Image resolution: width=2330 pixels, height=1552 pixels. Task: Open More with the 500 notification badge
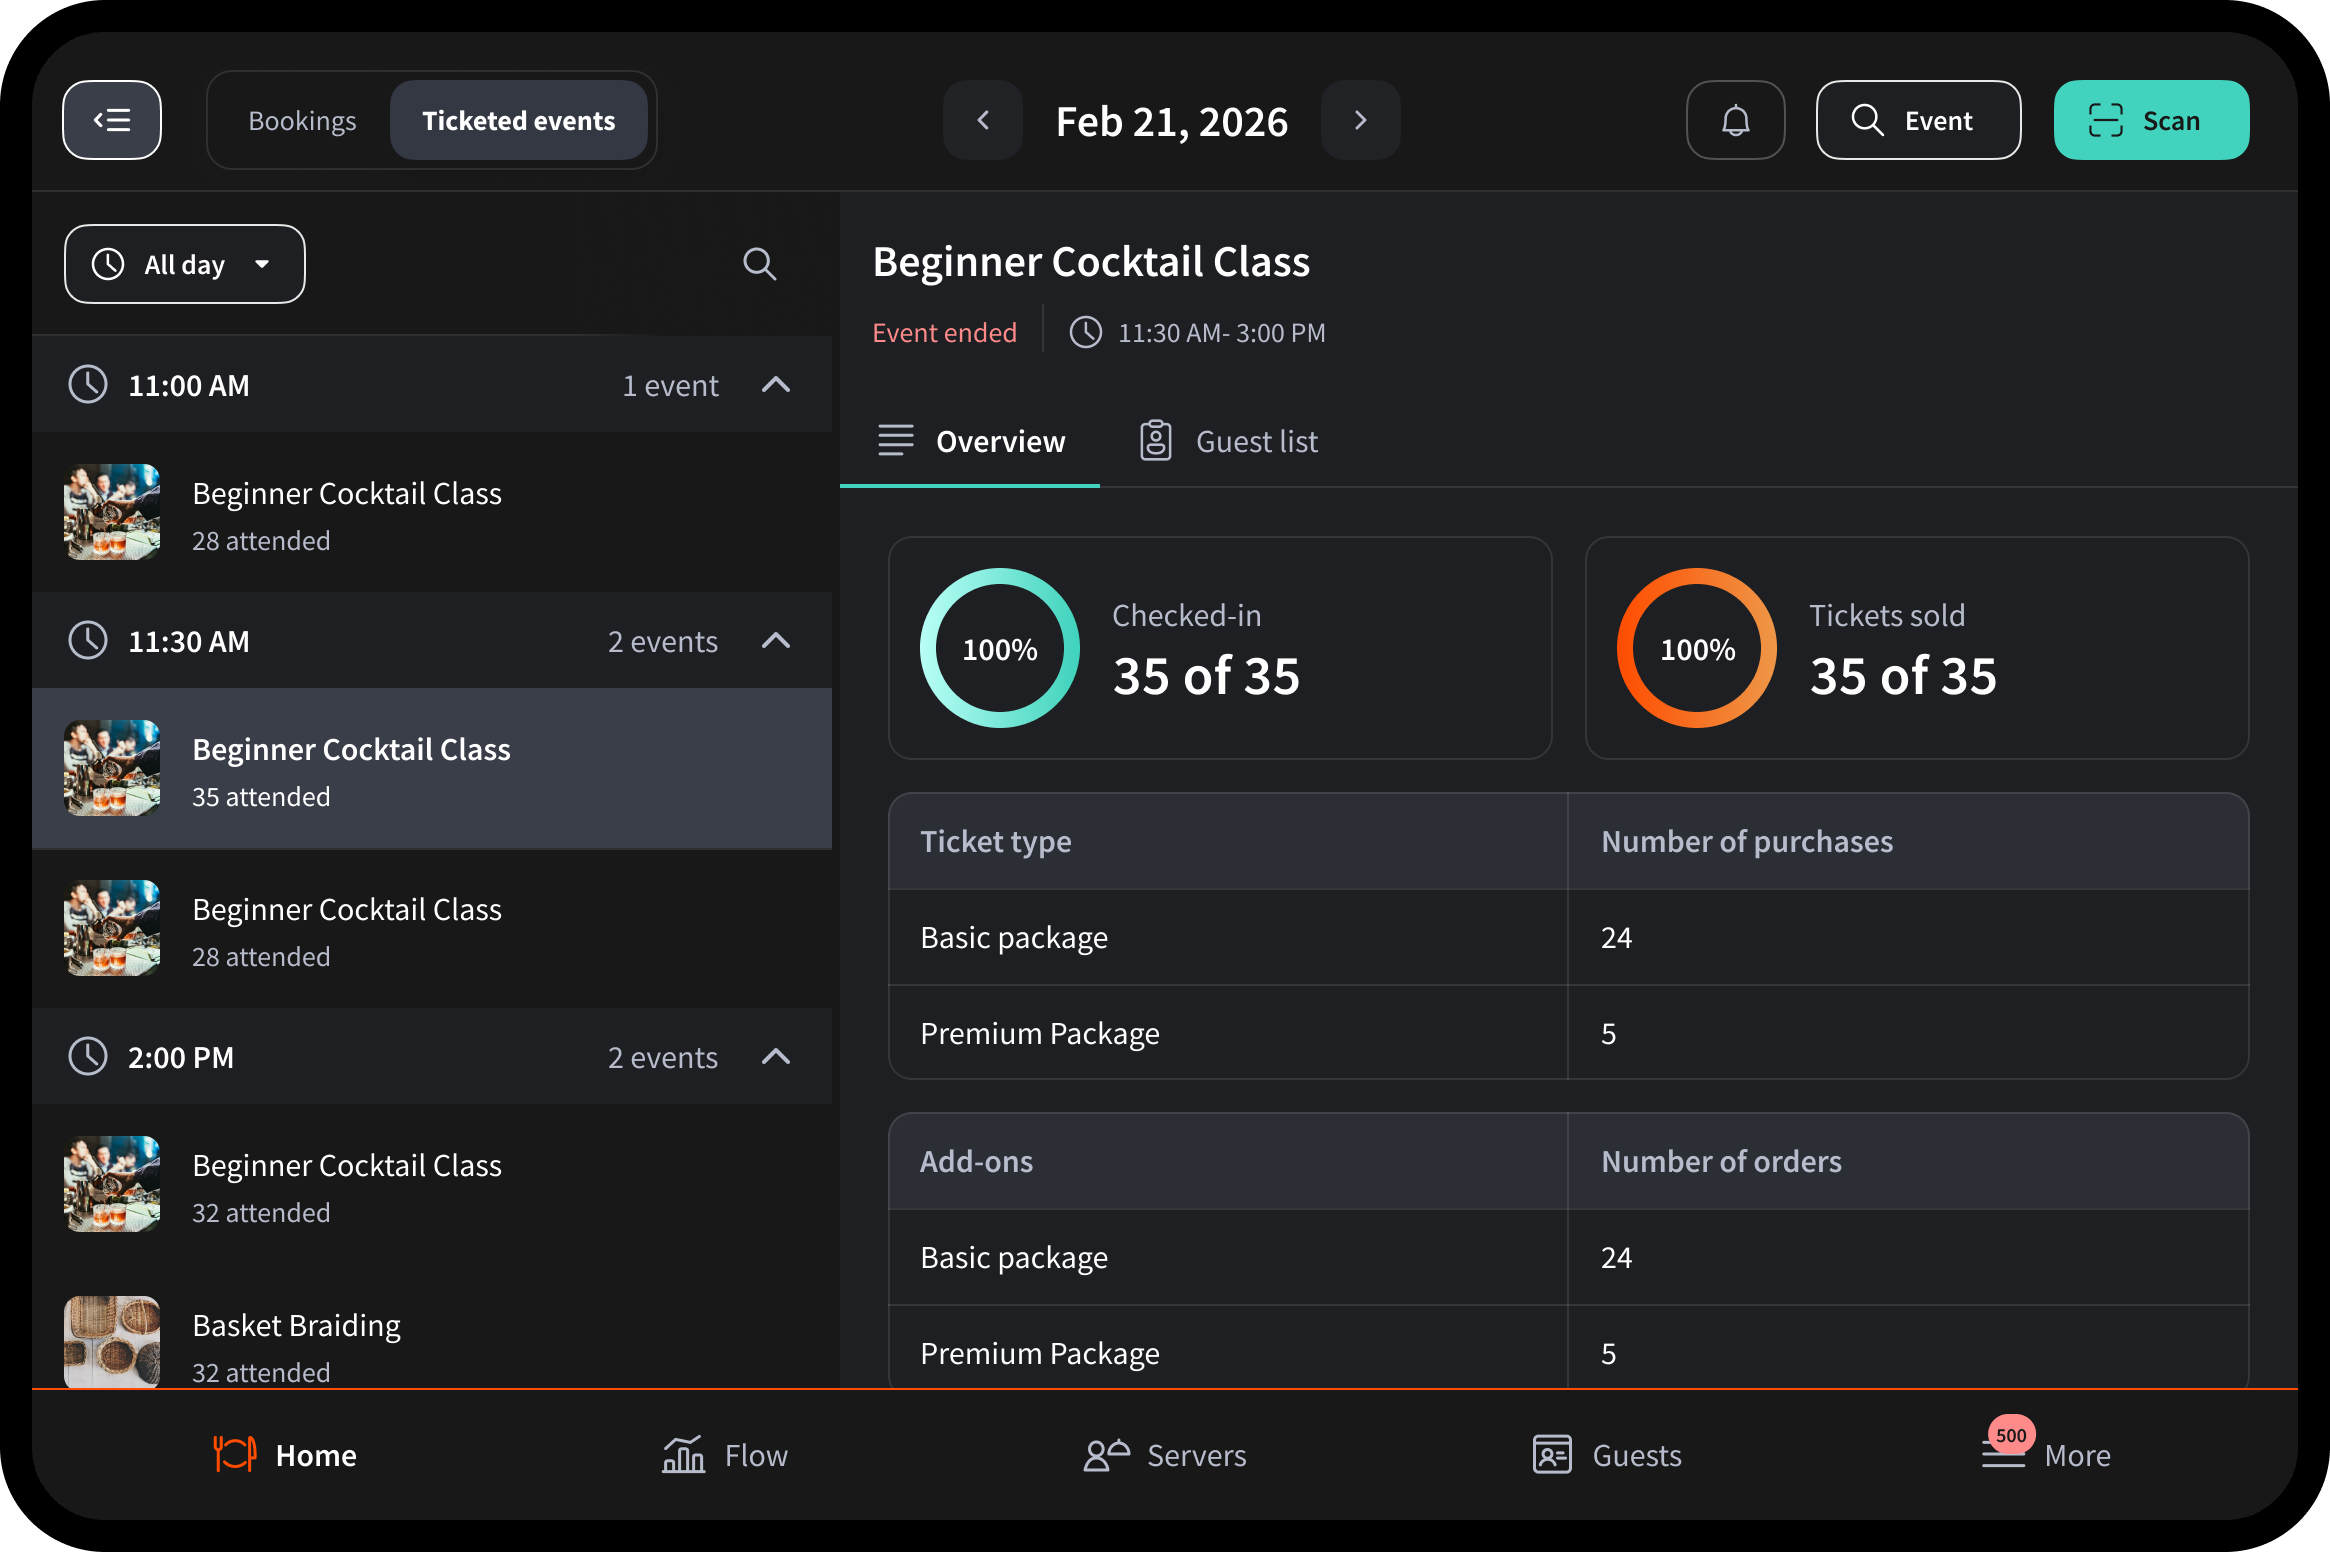(x=2047, y=1455)
